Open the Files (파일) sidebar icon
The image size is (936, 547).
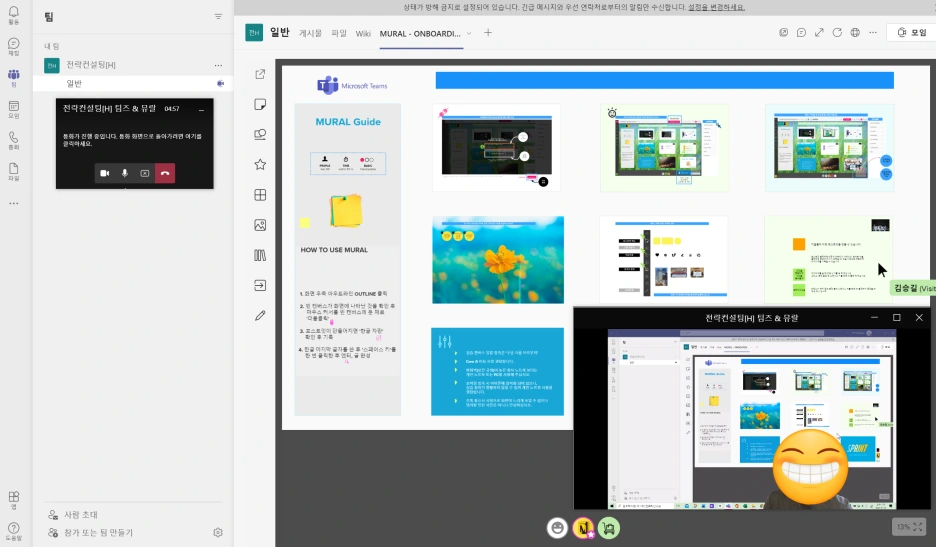(x=13, y=171)
